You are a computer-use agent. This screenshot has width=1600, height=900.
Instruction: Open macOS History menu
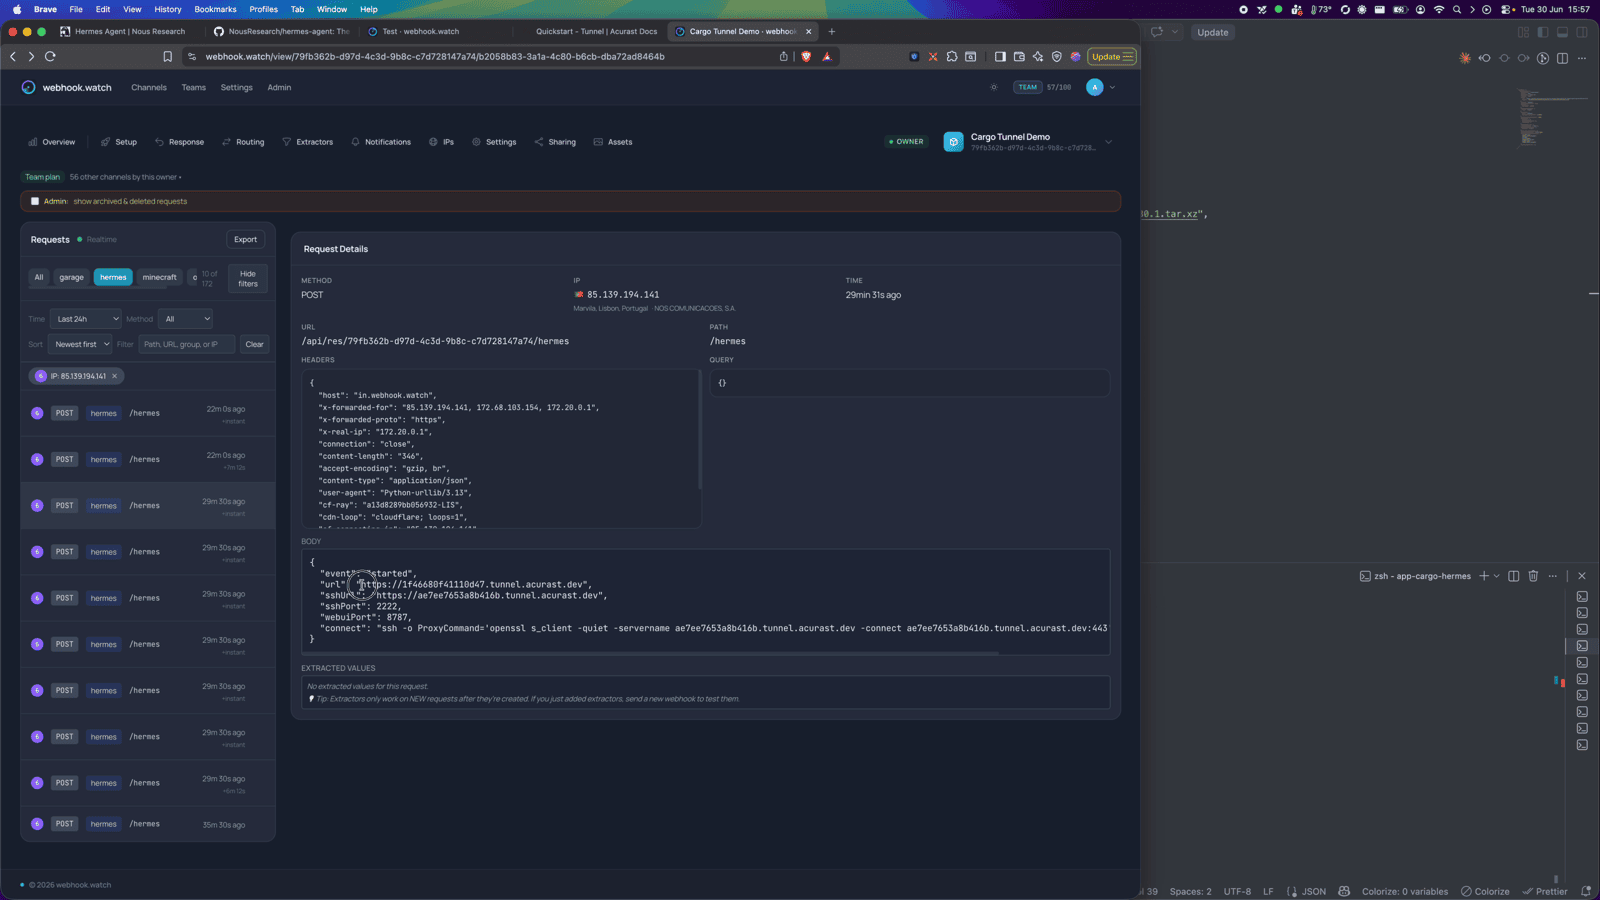click(168, 9)
